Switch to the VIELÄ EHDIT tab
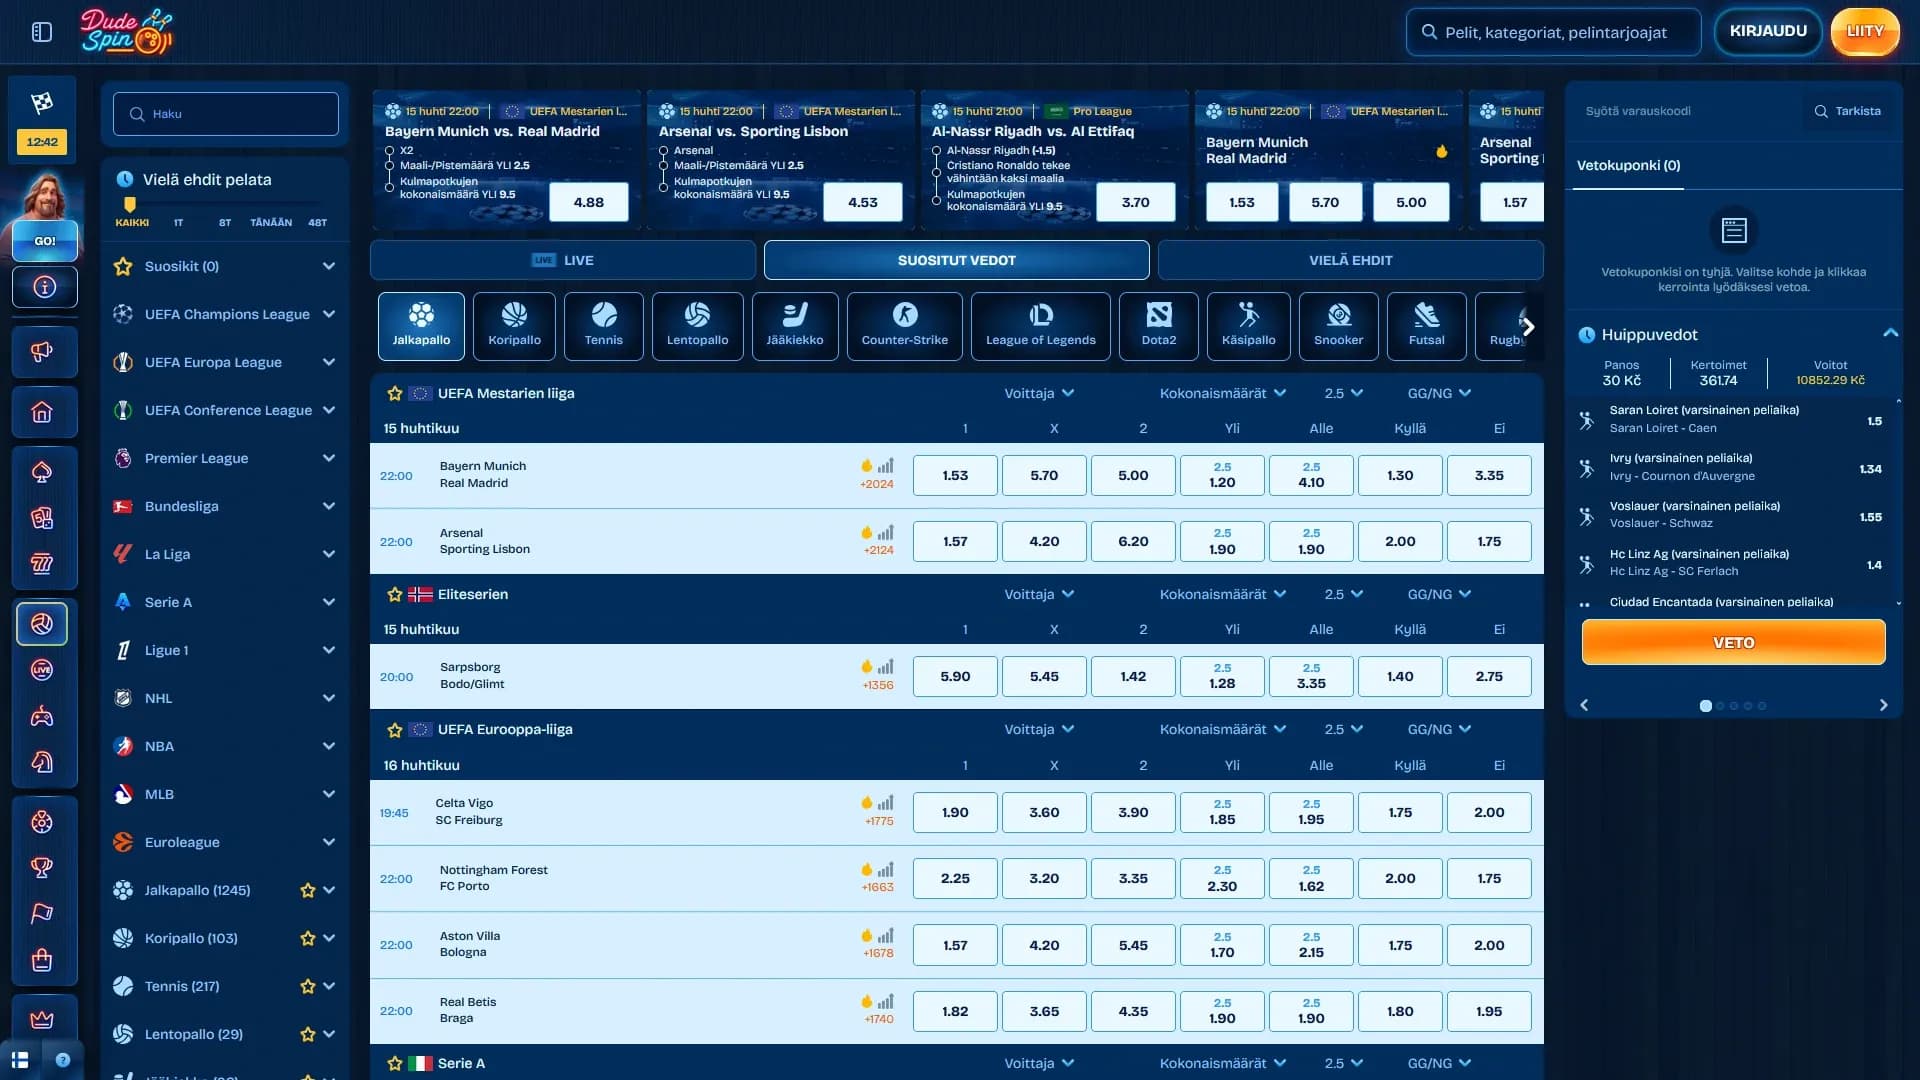The image size is (1920, 1080). click(x=1350, y=260)
